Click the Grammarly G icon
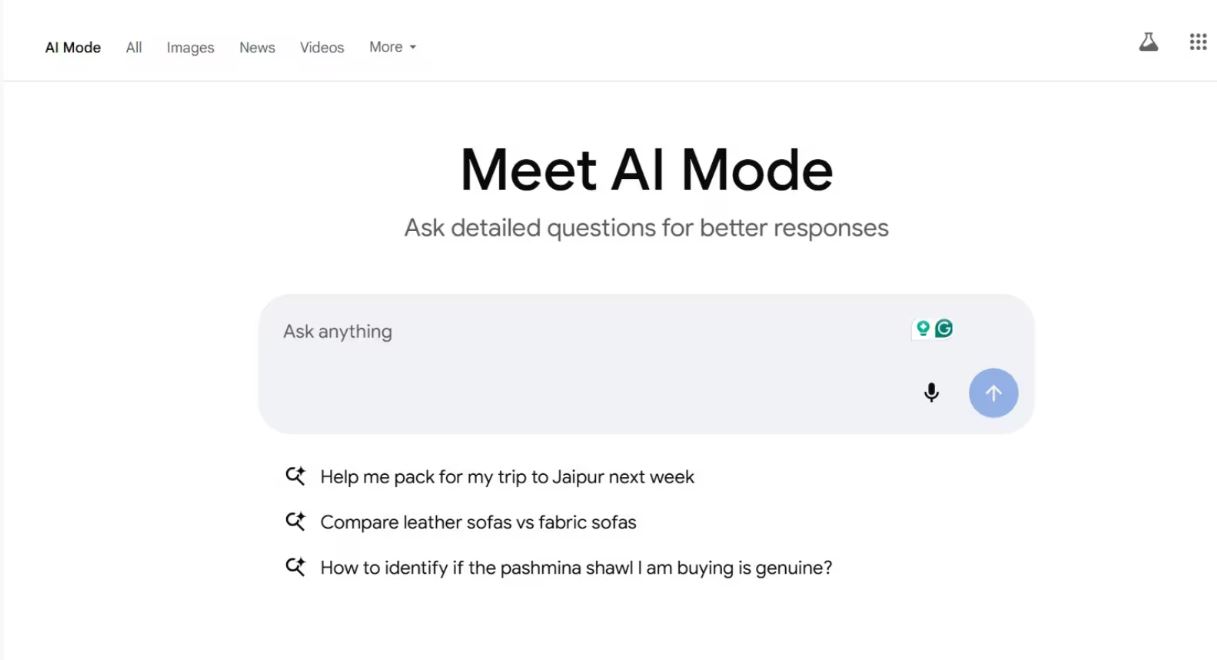This screenshot has width=1217, height=660. pyautogui.click(x=943, y=328)
